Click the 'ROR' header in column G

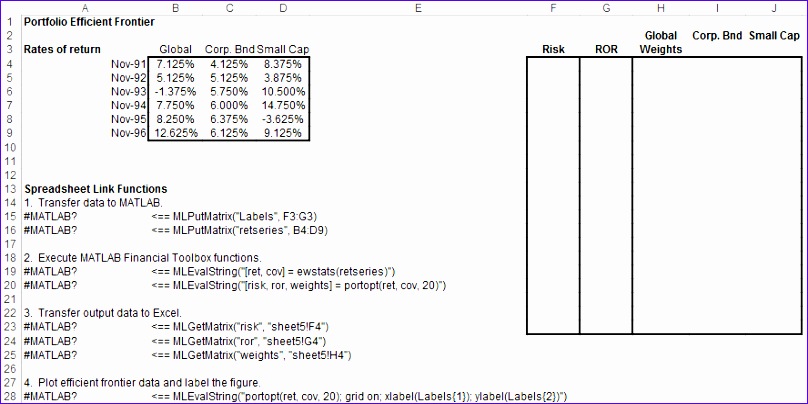click(x=606, y=49)
